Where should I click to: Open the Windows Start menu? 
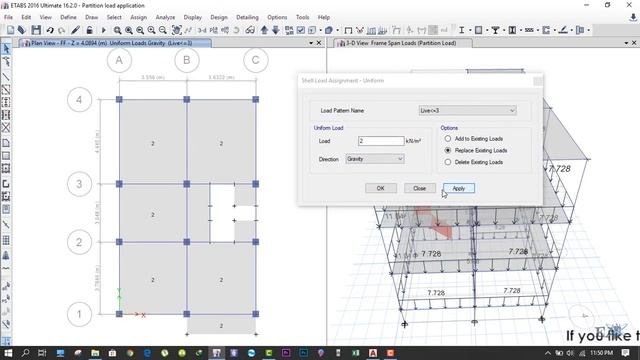coord(8,353)
